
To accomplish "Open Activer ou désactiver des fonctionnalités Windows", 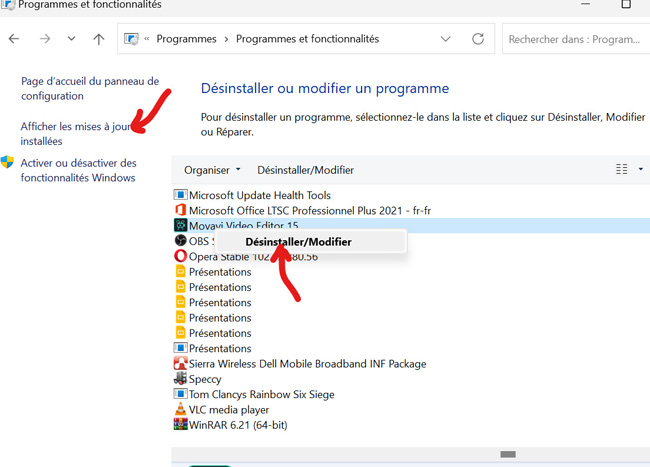I will pos(78,170).
